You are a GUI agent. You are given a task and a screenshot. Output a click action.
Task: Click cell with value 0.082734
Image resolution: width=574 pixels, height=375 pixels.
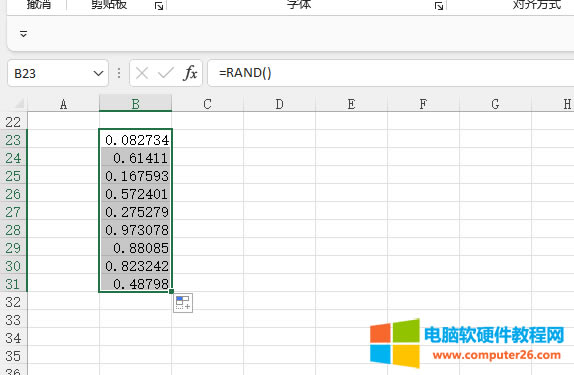coord(135,139)
